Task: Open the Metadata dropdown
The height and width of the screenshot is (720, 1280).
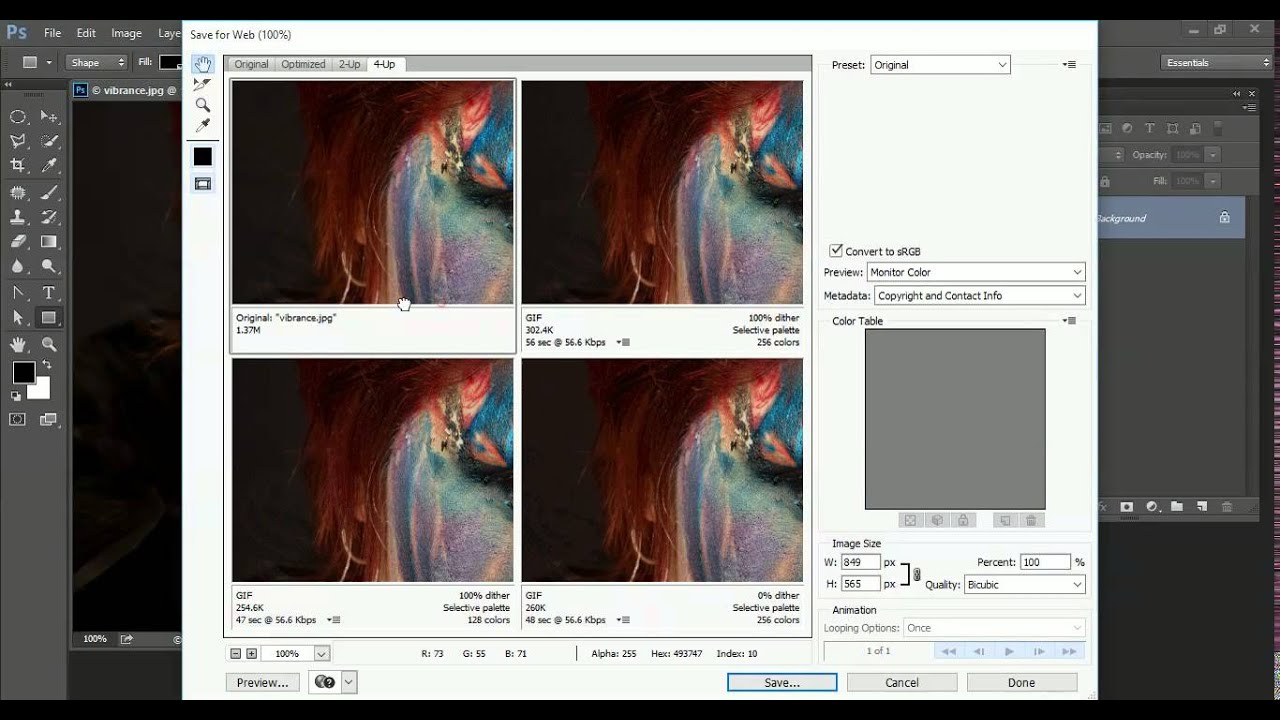Action: coord(980,296)
